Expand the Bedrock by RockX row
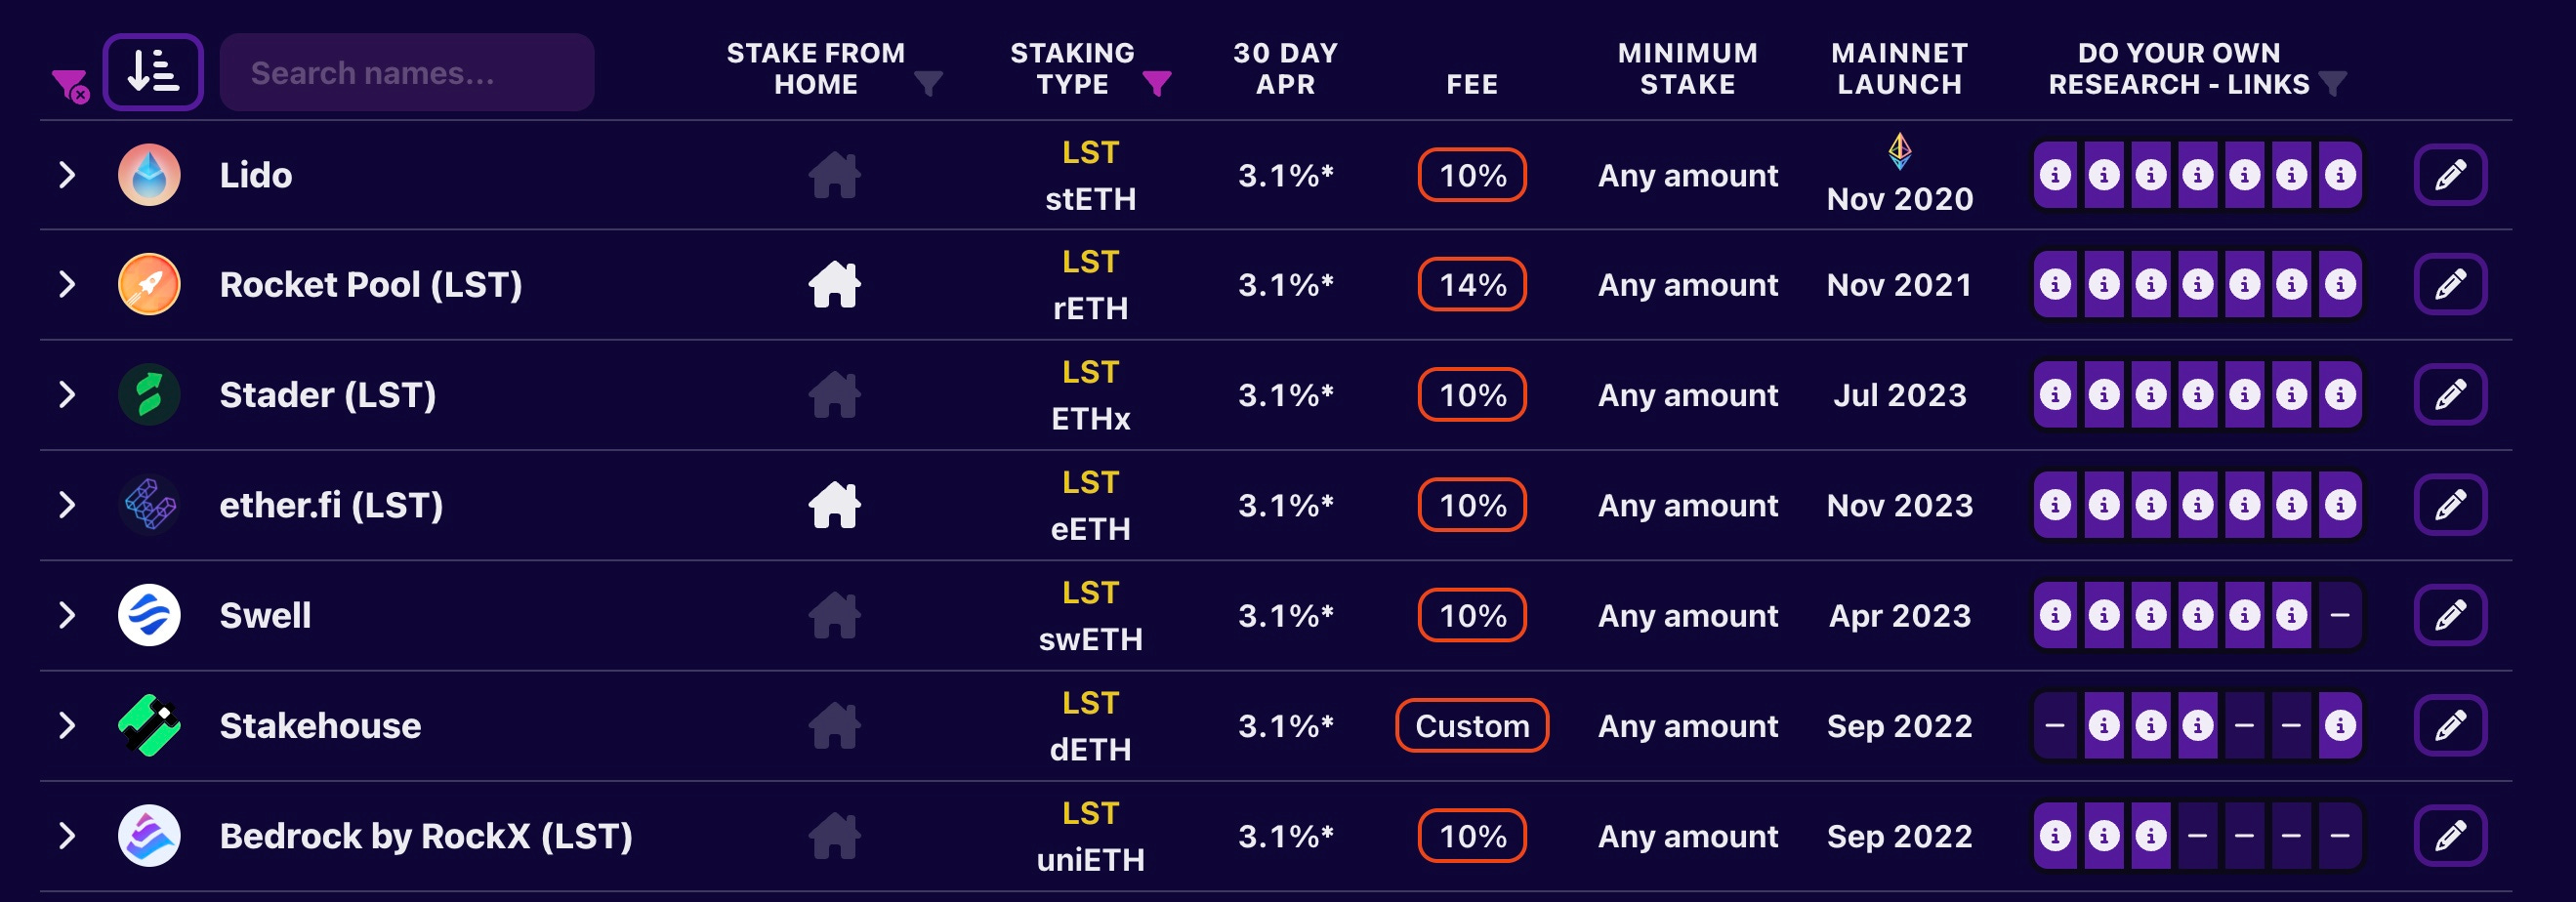Viewport: 2576px width, 902px height. 67,835
